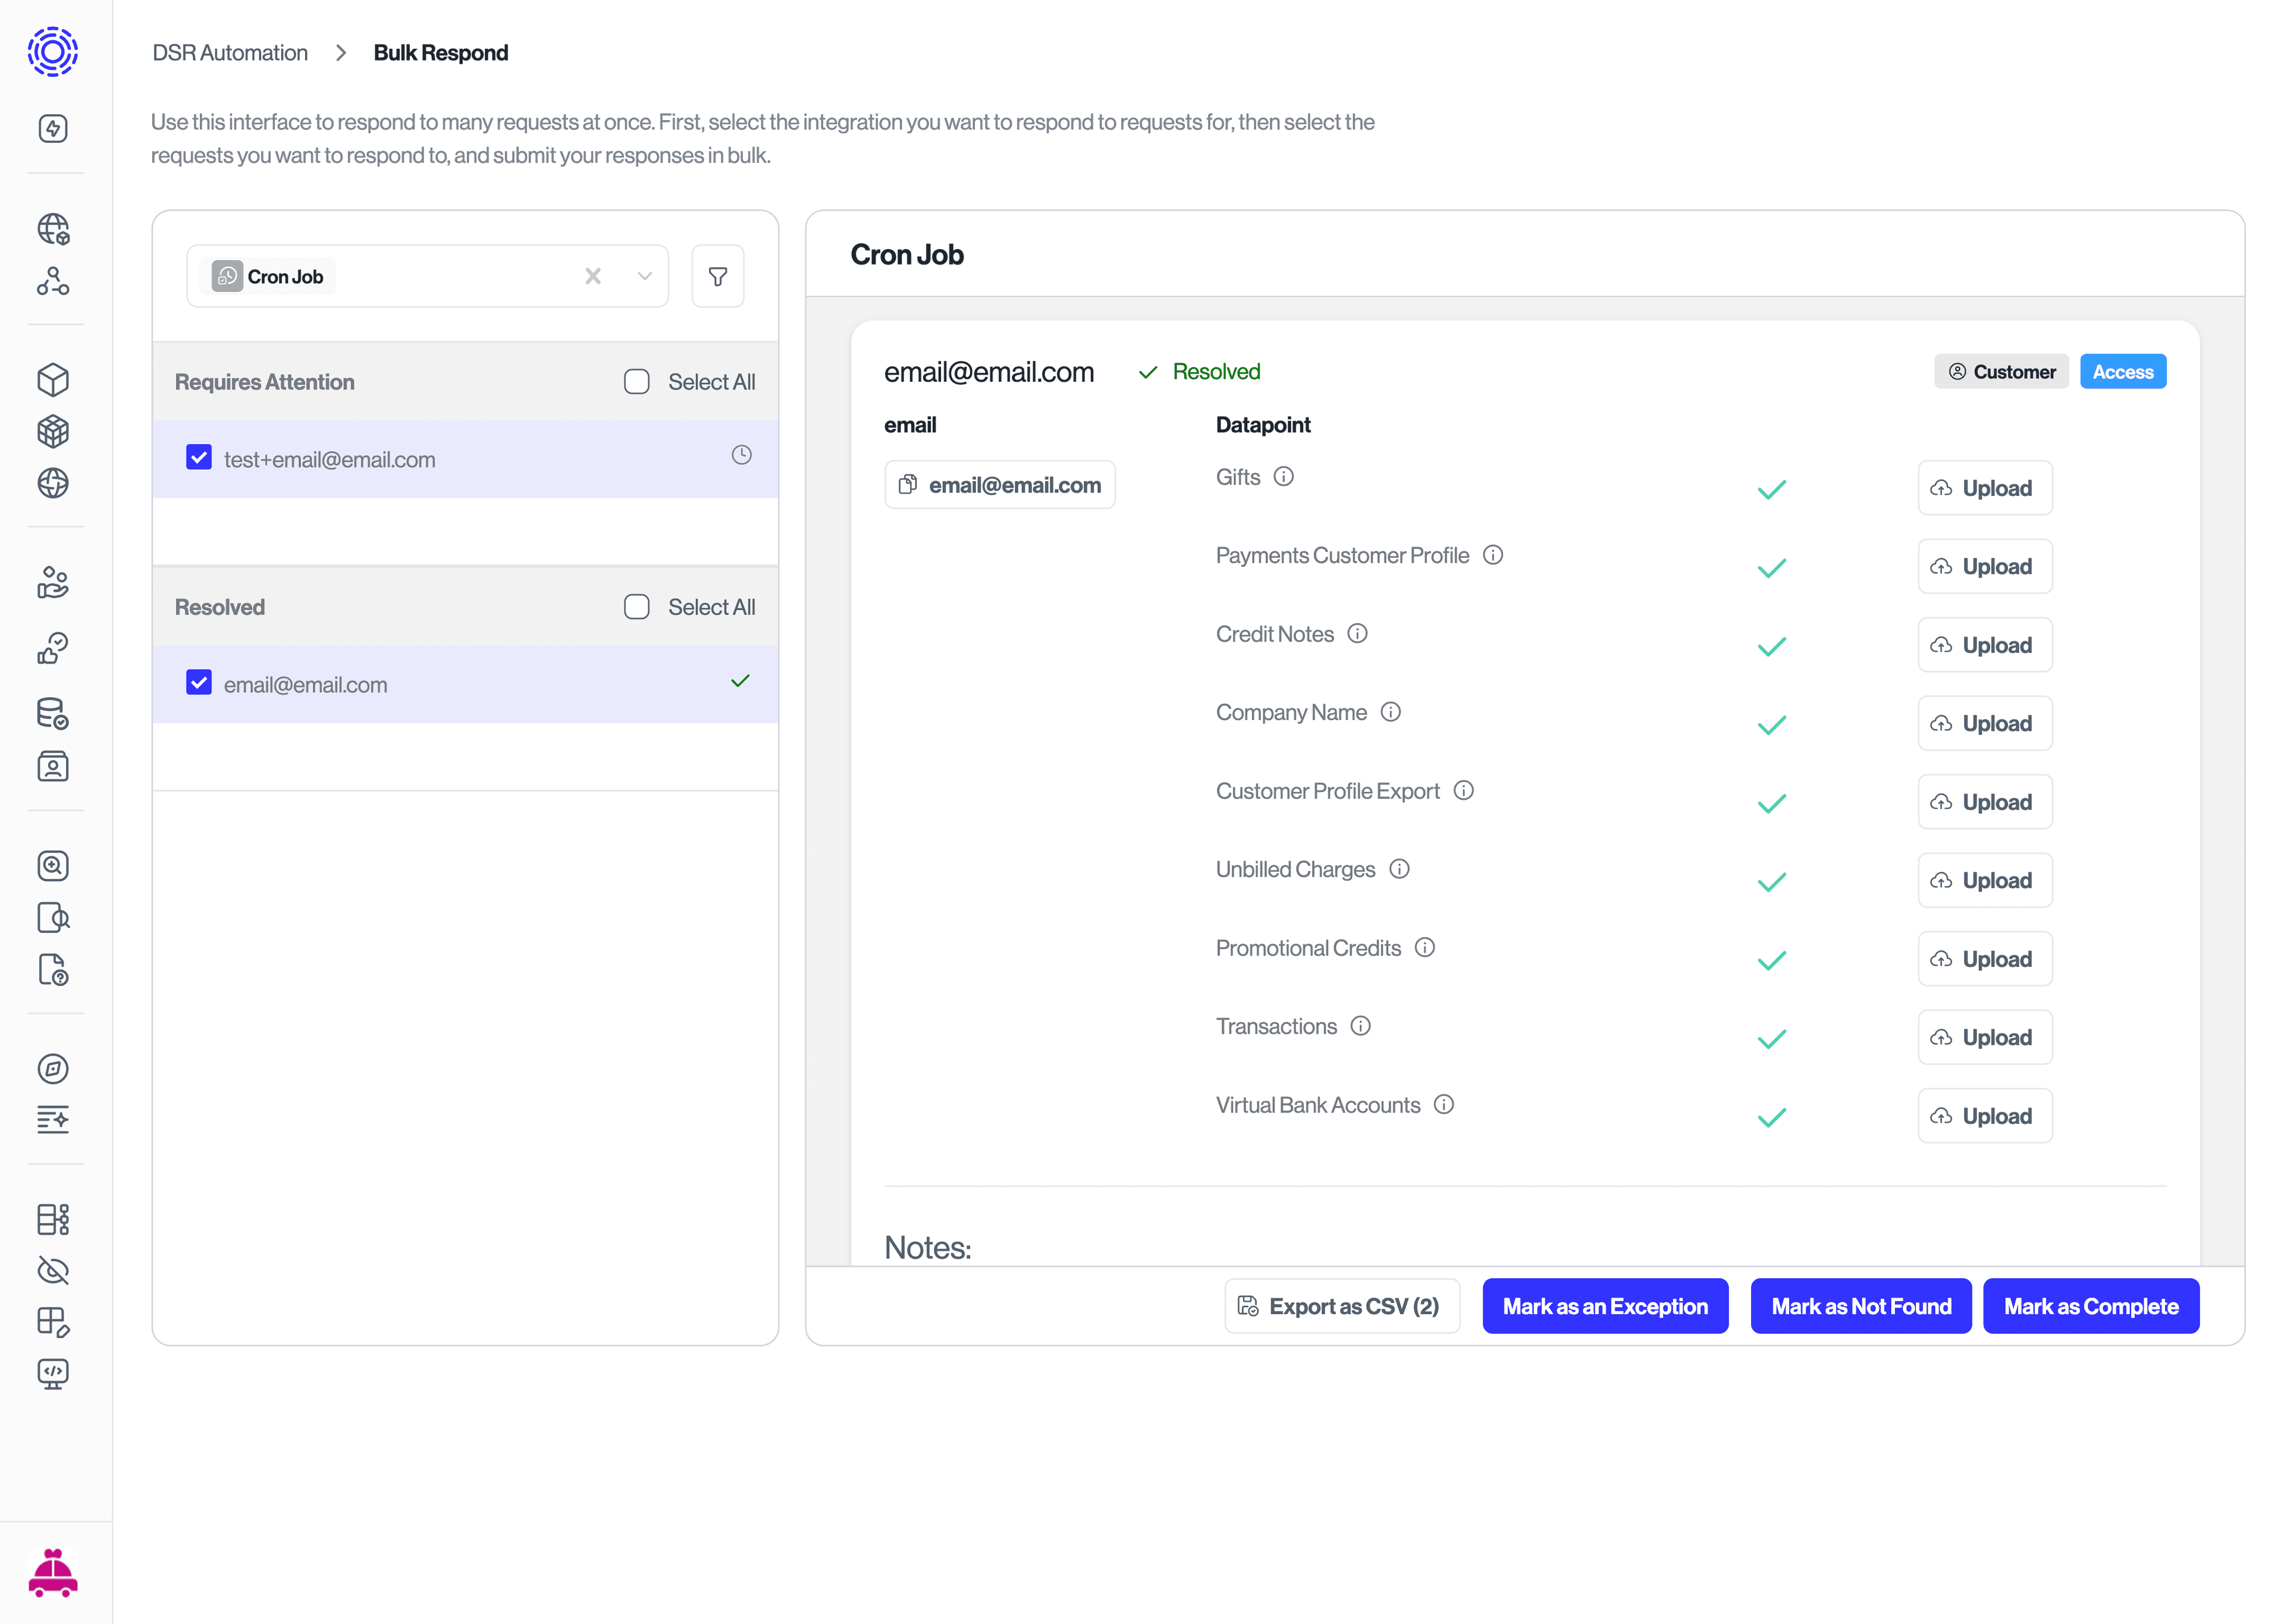Uncheck test+email@email.com in Requires Attention

coord(198,457)
